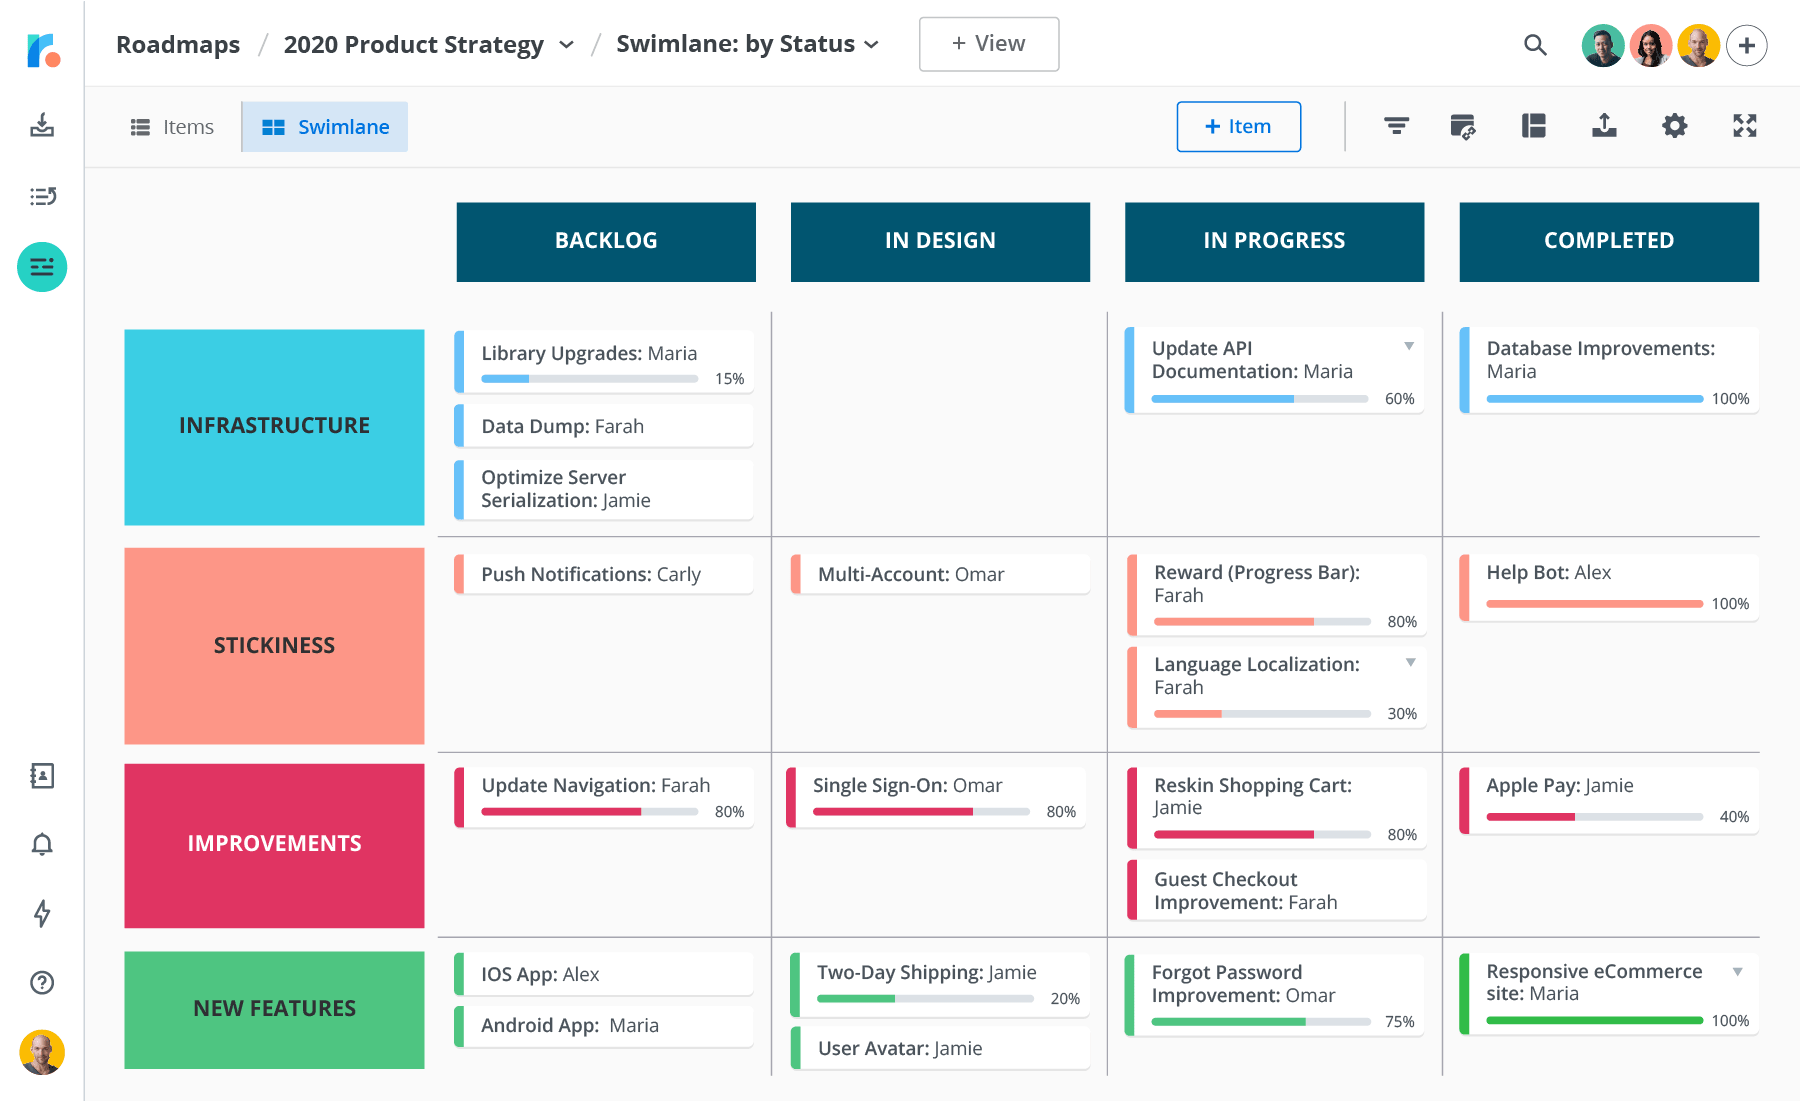
Task: Open the filter icon in toolbar
Action: pyautogui.click(x=1396, y=126)
